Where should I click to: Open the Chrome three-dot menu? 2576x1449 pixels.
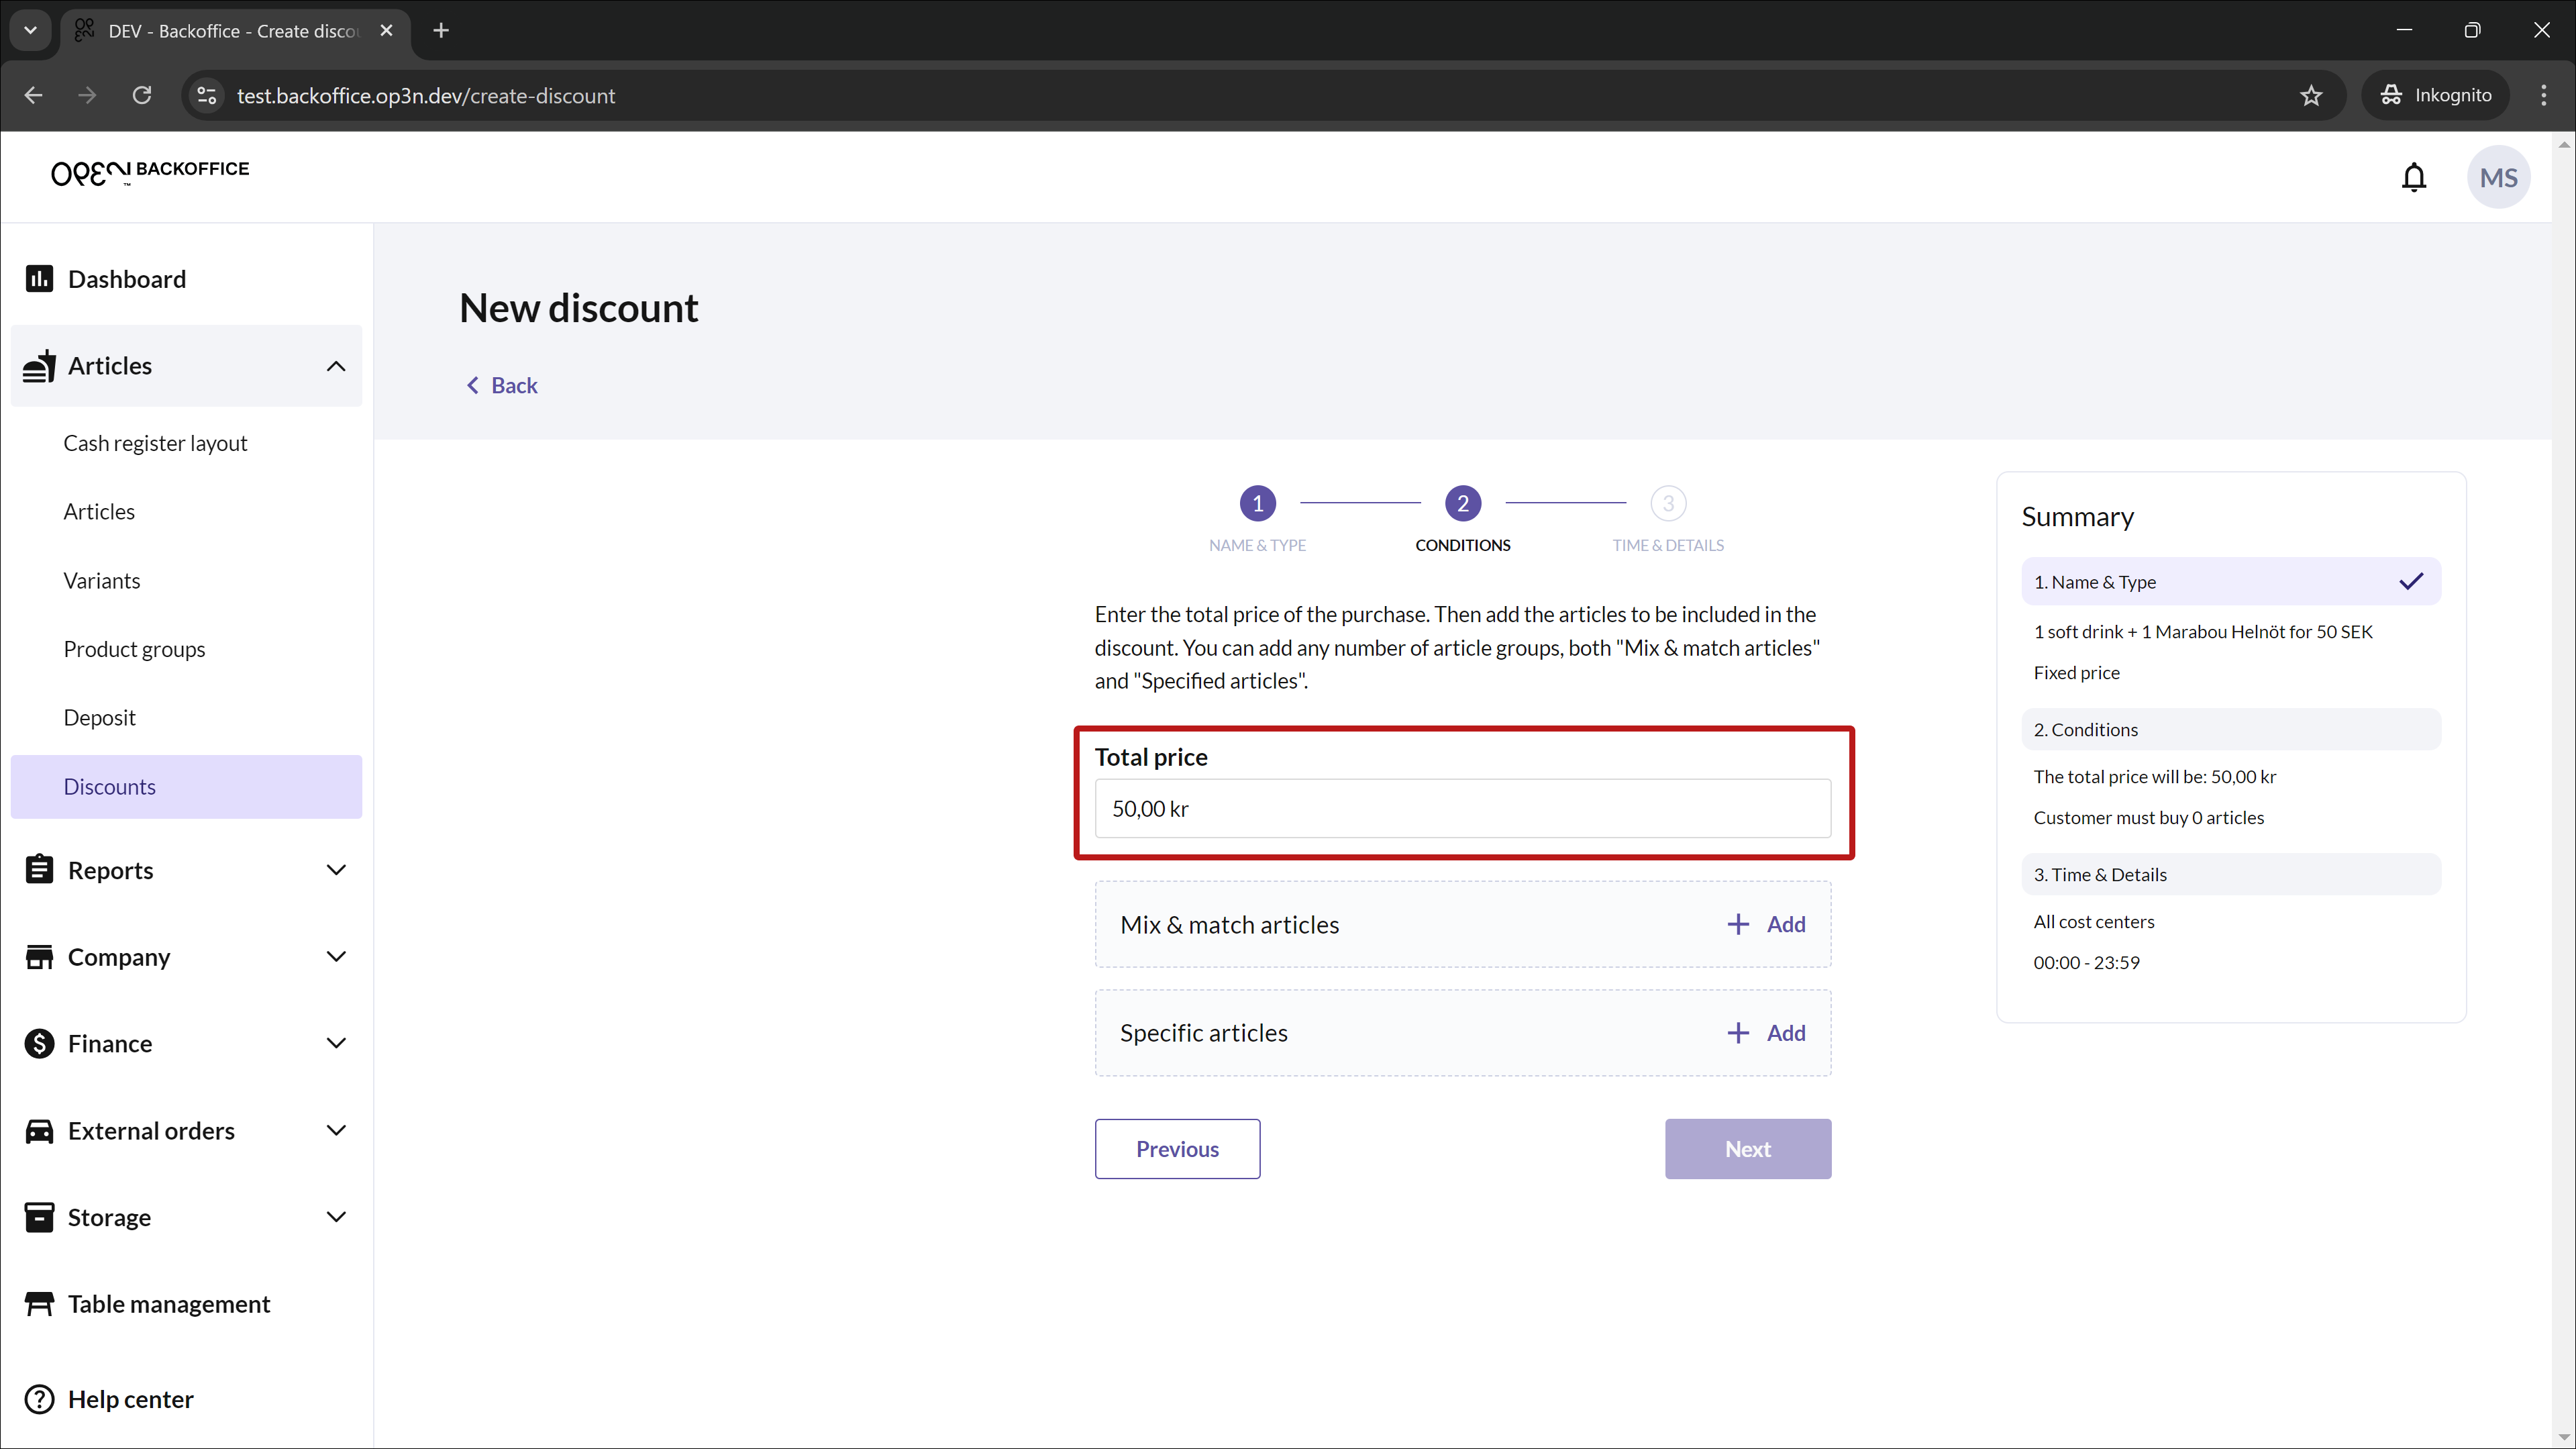tap(2543, 95)
